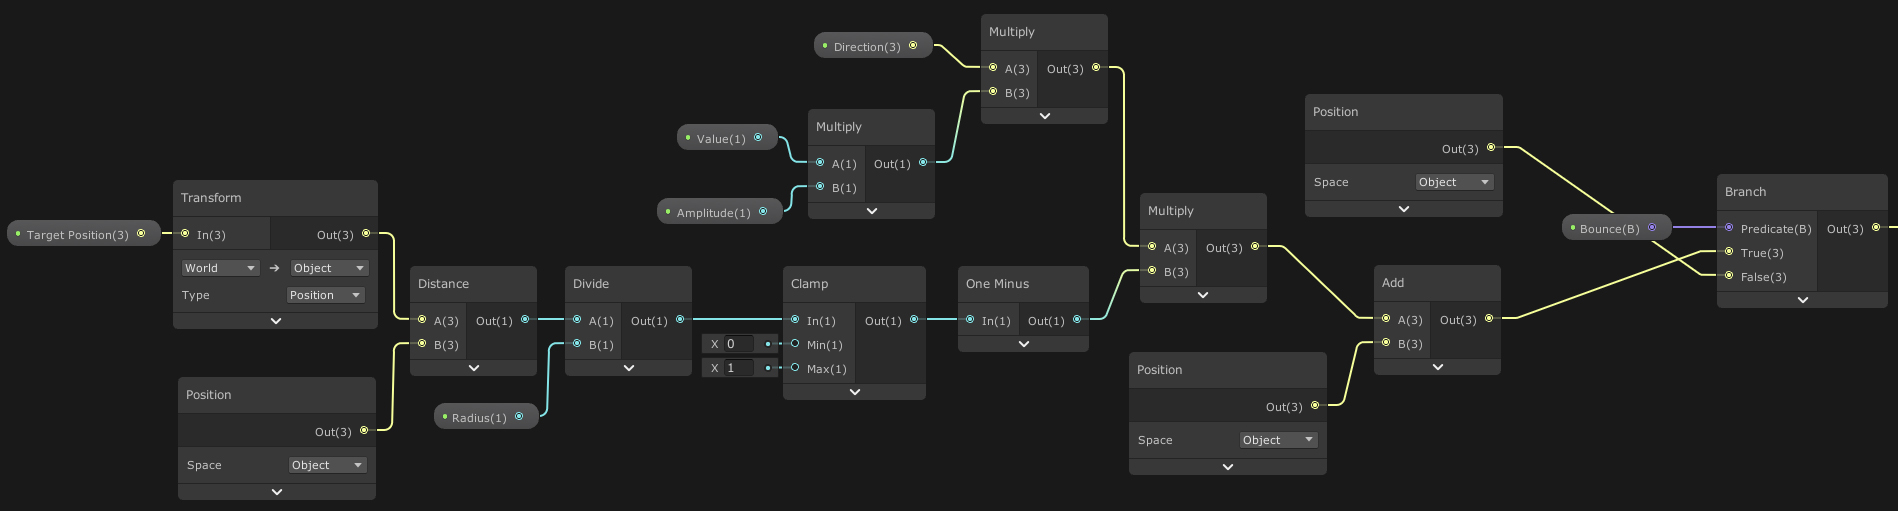Click the Clamp Max X value field showing 1
The height and width of the screenshot is (511, 1898).
739,368
